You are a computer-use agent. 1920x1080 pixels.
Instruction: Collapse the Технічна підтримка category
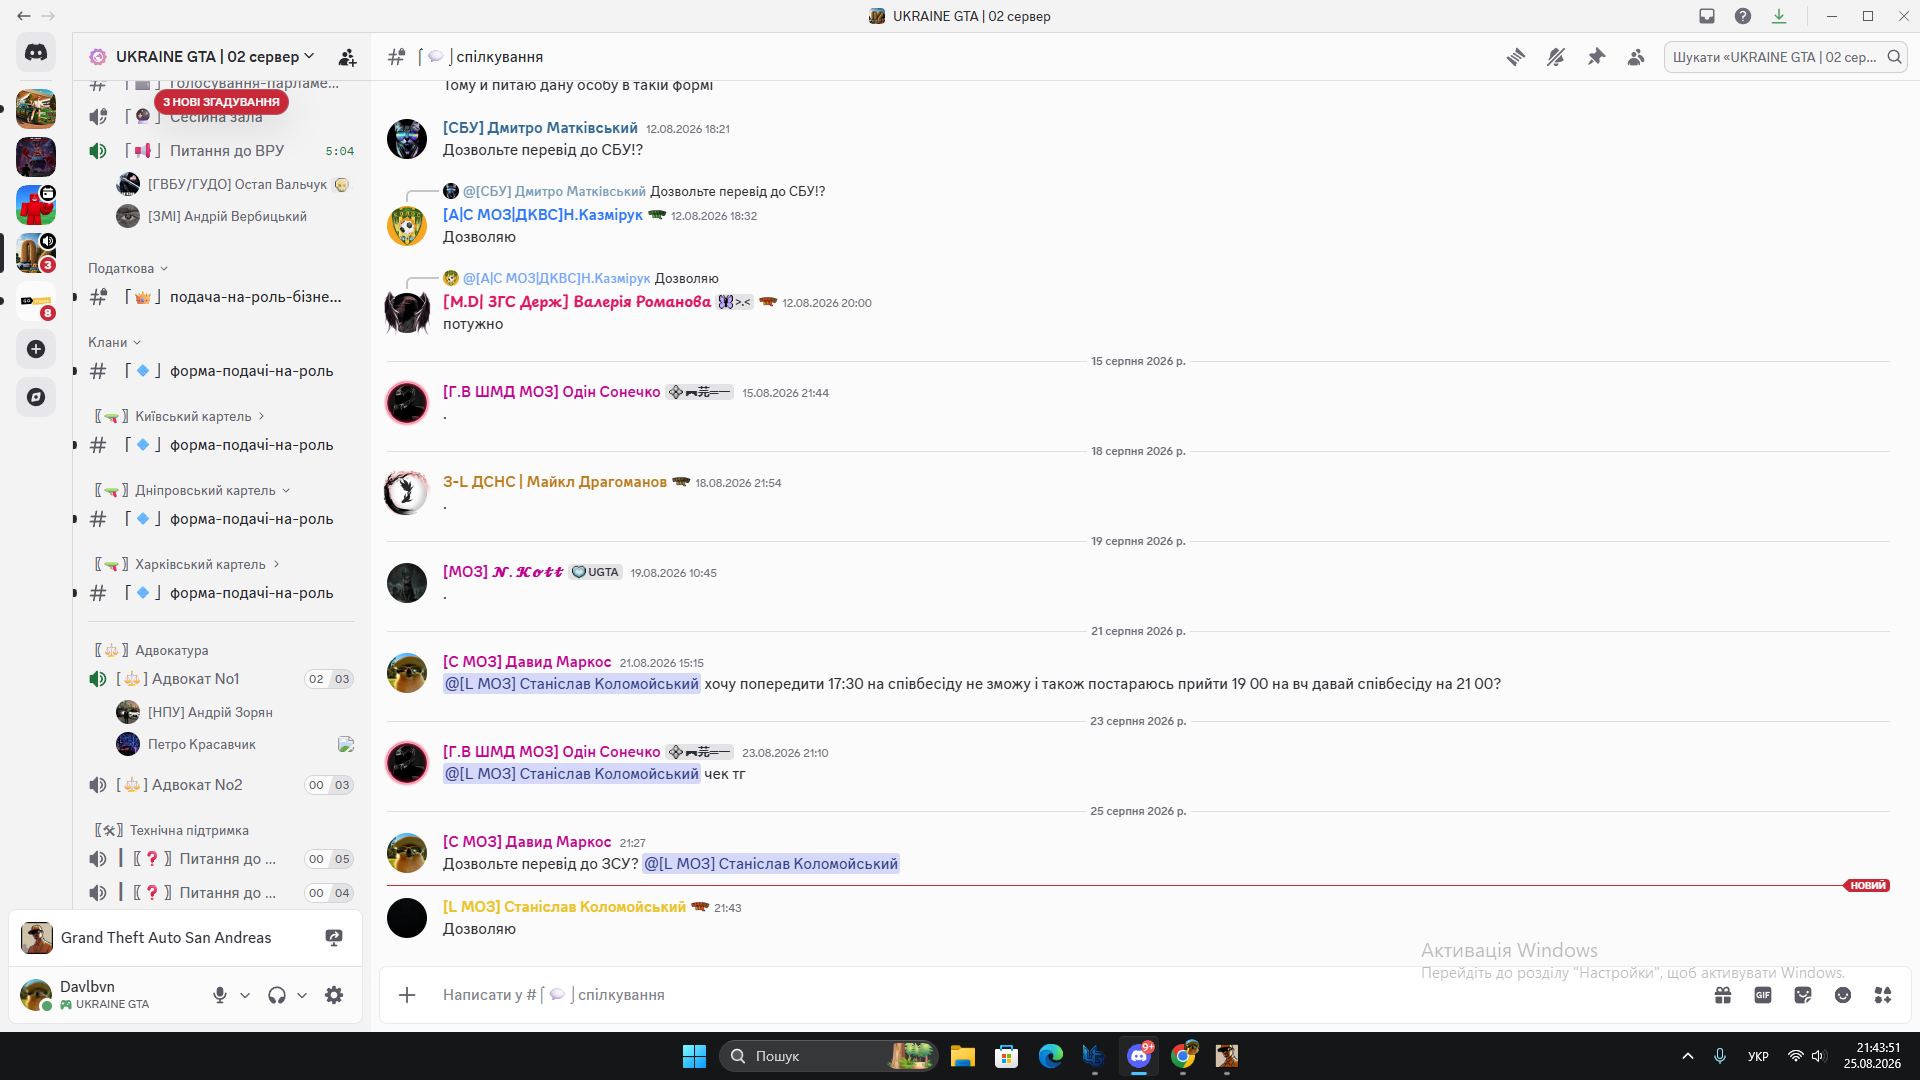[x=171, y=830]
